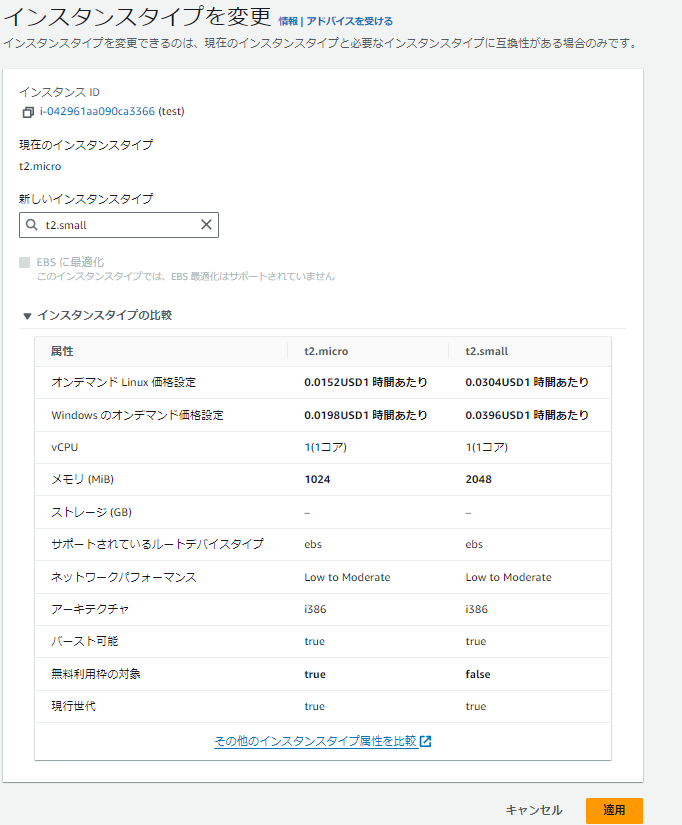Viewport: 682px width, 825px height.
Task: Click the current type t2.micro text under 現在のインスタンスタイプ
Action: click(40, 166)
